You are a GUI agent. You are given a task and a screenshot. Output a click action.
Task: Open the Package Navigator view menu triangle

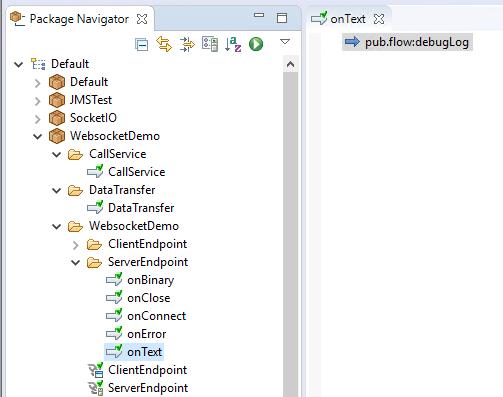(285, 42)
